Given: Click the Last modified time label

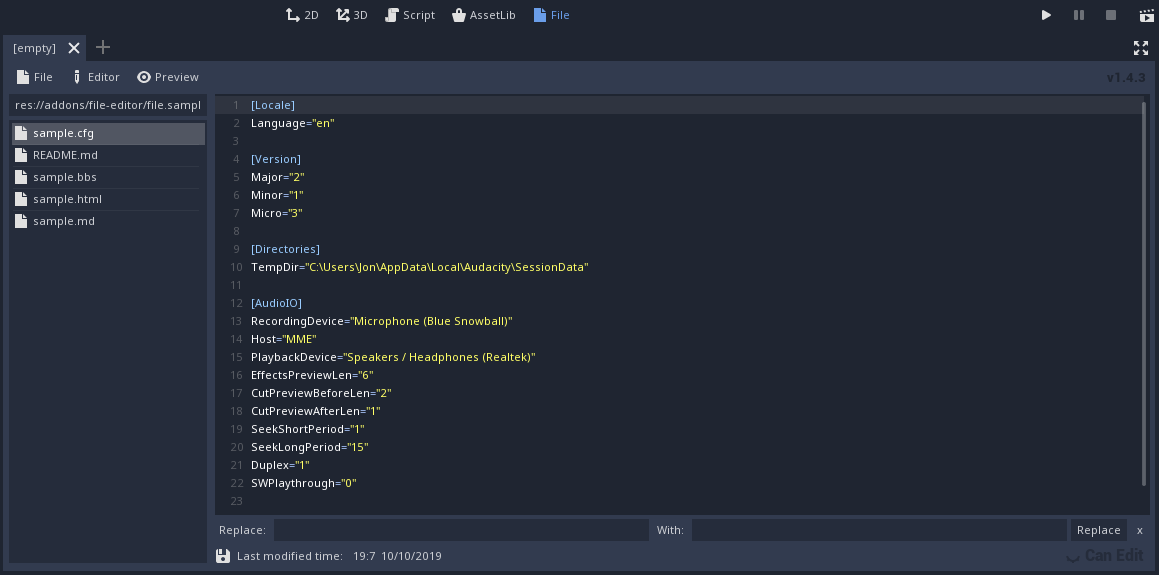Looking at the screenshot, I should [290, 556].
